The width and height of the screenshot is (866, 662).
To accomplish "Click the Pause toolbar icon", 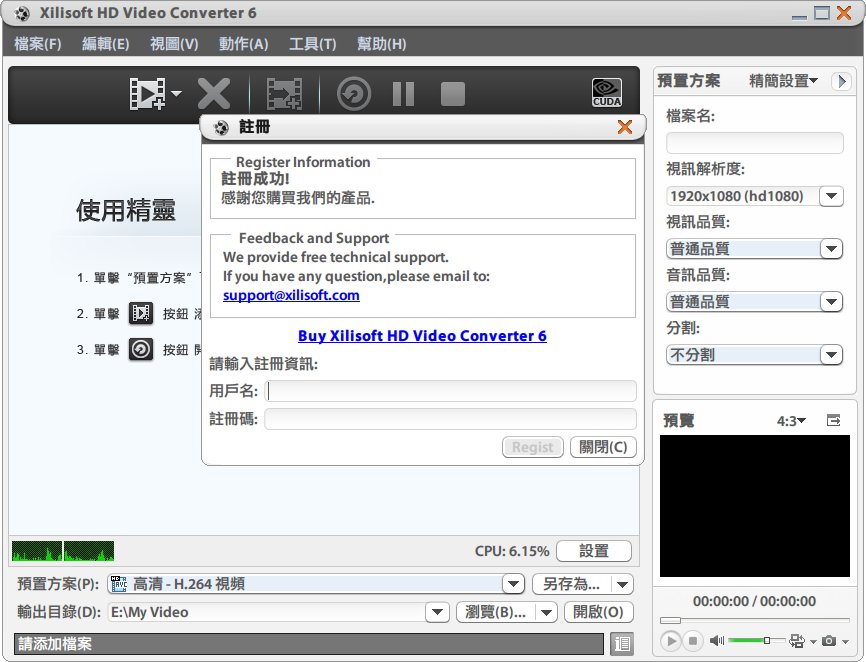I will pos(403,93).
